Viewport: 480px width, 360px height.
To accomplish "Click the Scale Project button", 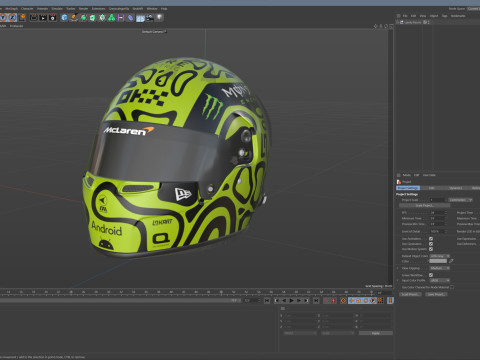I will tap(424, 205).
